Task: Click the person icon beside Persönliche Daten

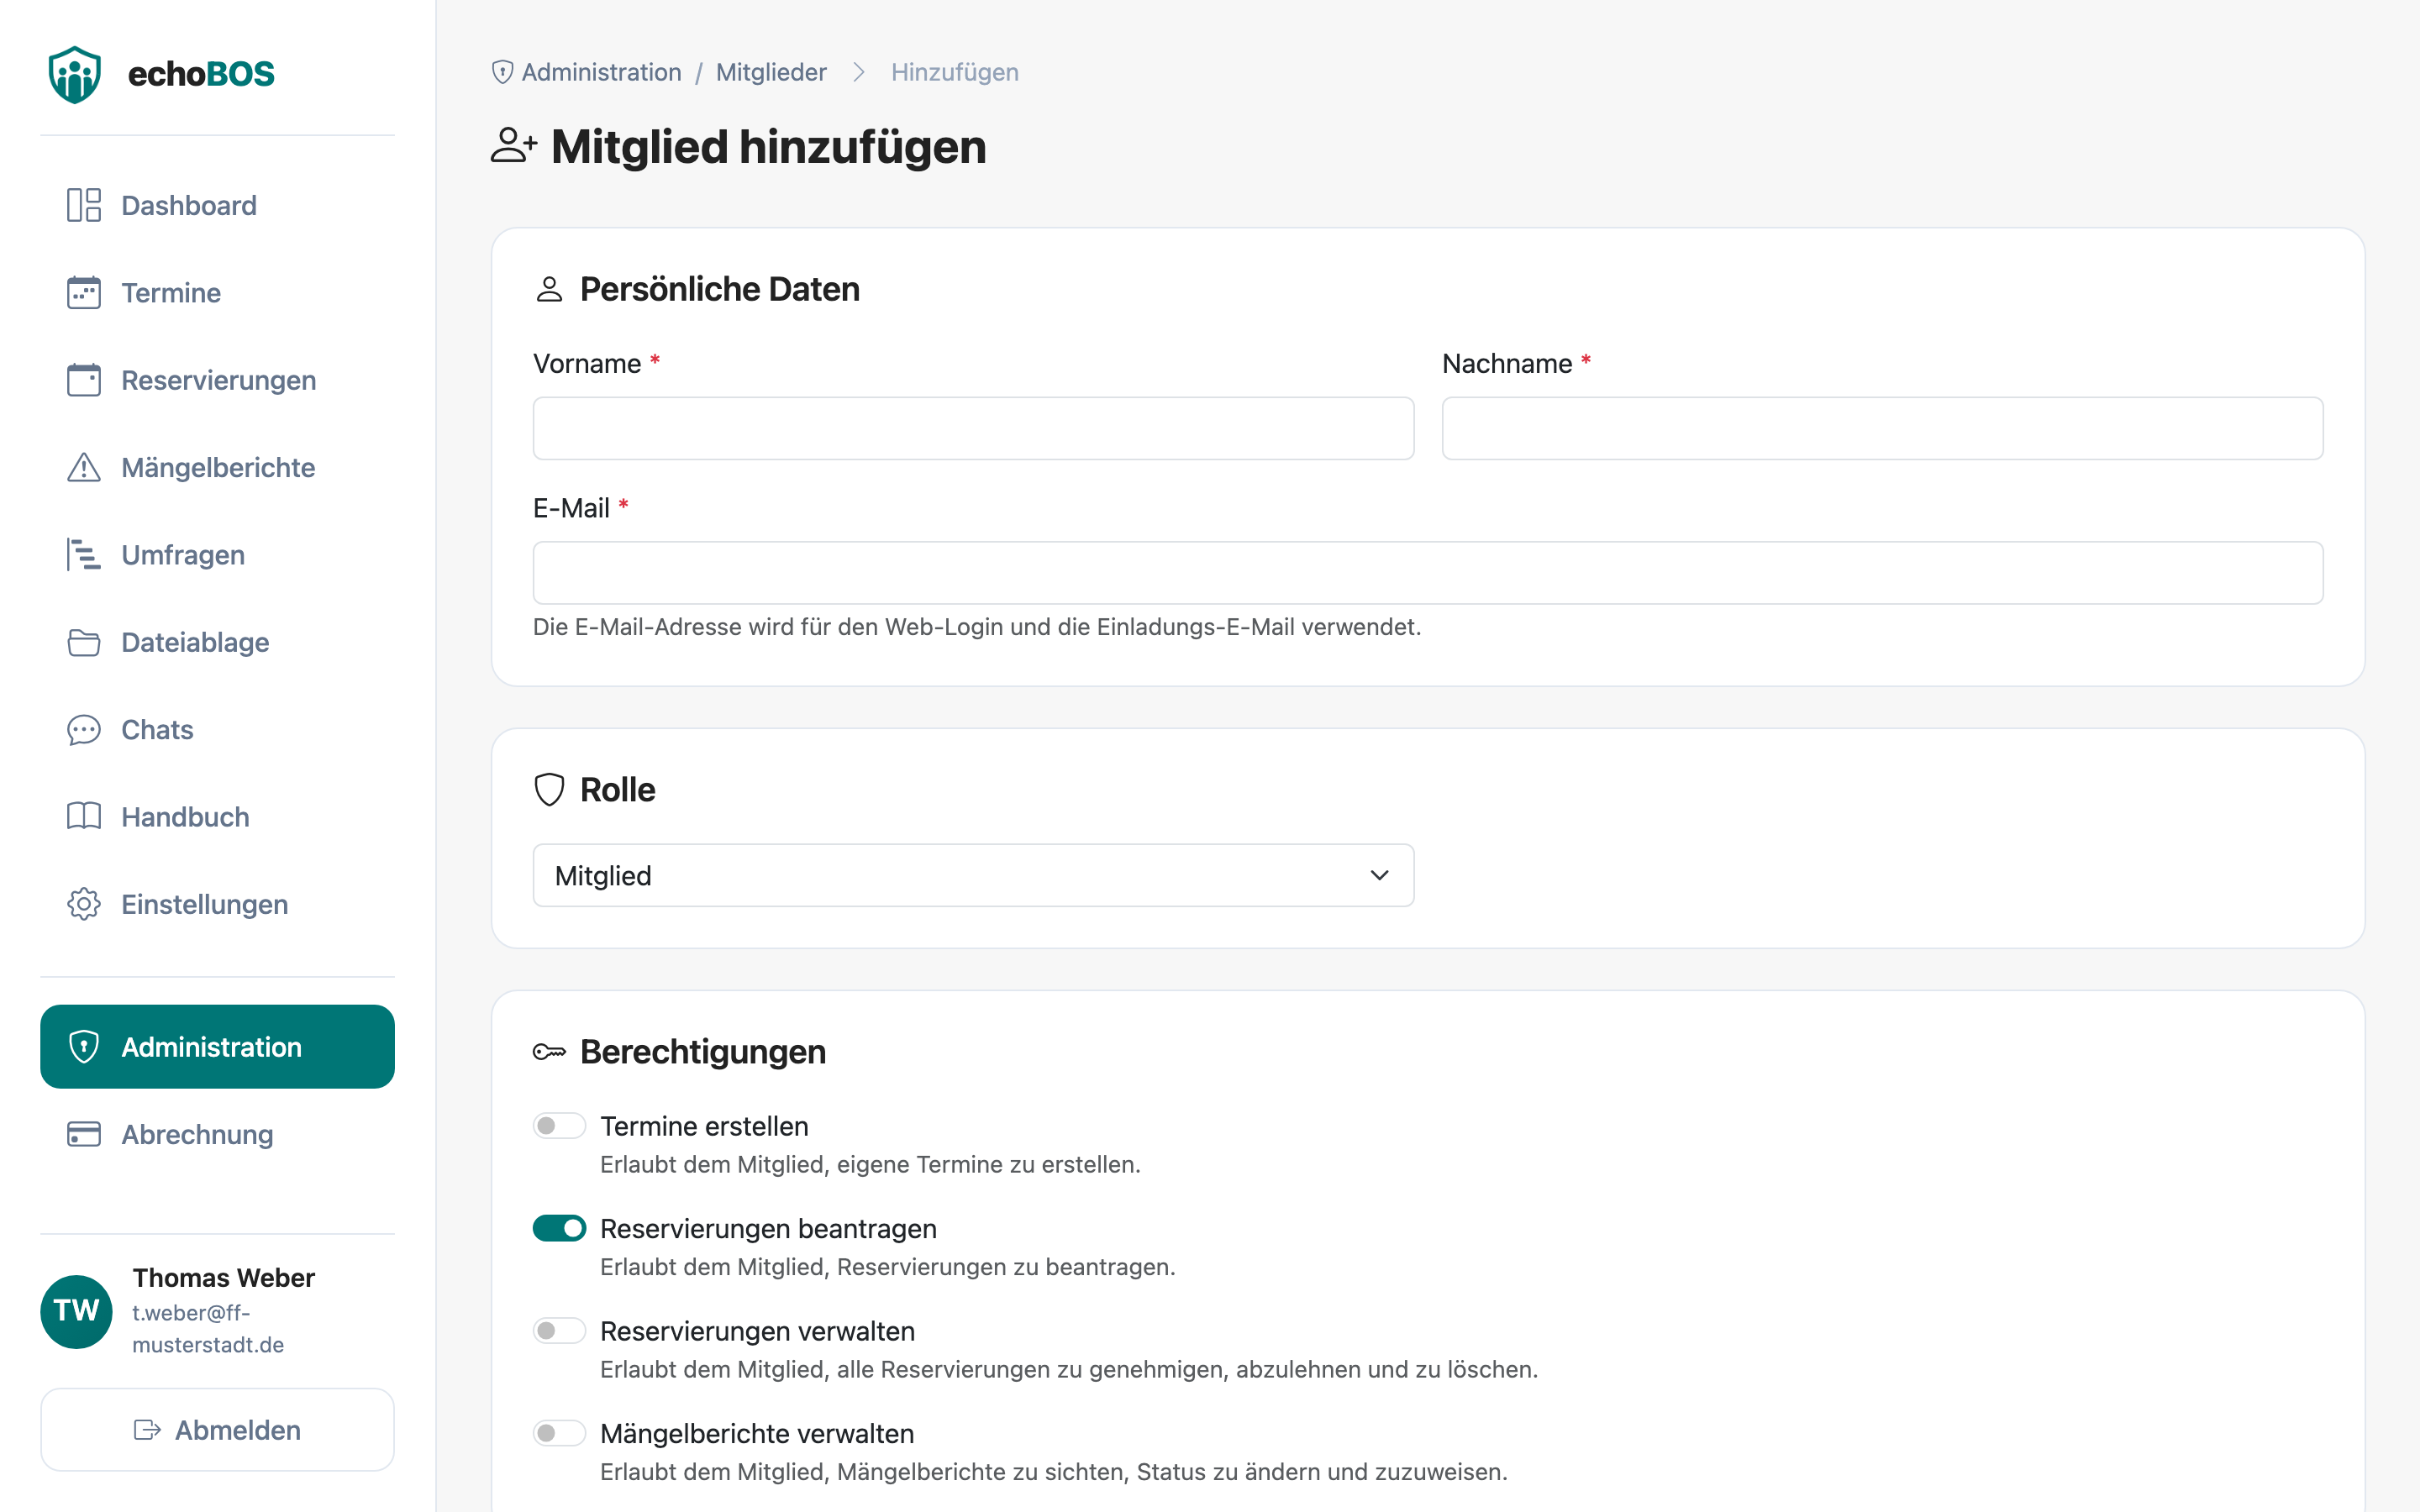Action: point(549,289)
